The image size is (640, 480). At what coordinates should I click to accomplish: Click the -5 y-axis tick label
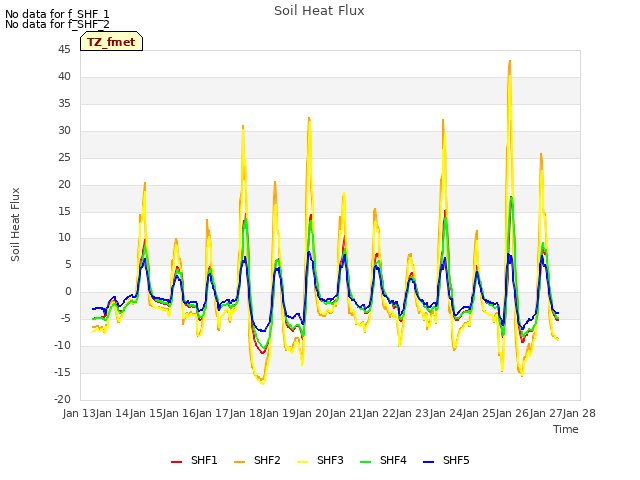pos(64,319)
